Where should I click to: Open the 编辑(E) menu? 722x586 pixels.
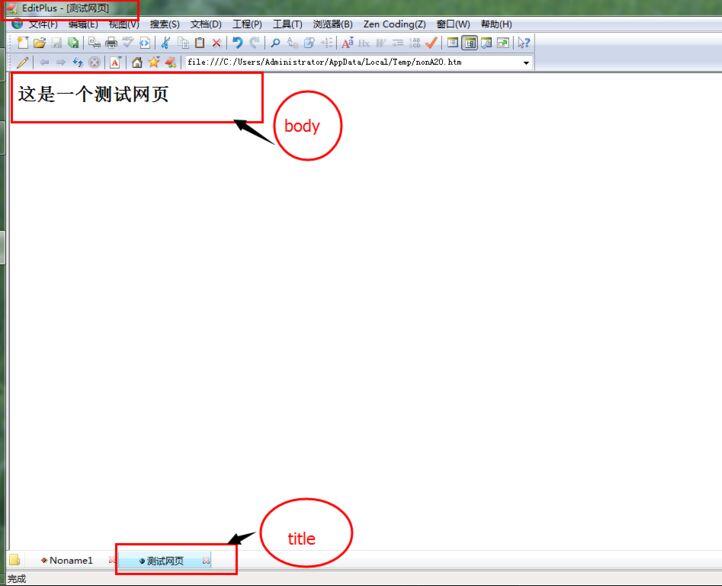(83, 24)
